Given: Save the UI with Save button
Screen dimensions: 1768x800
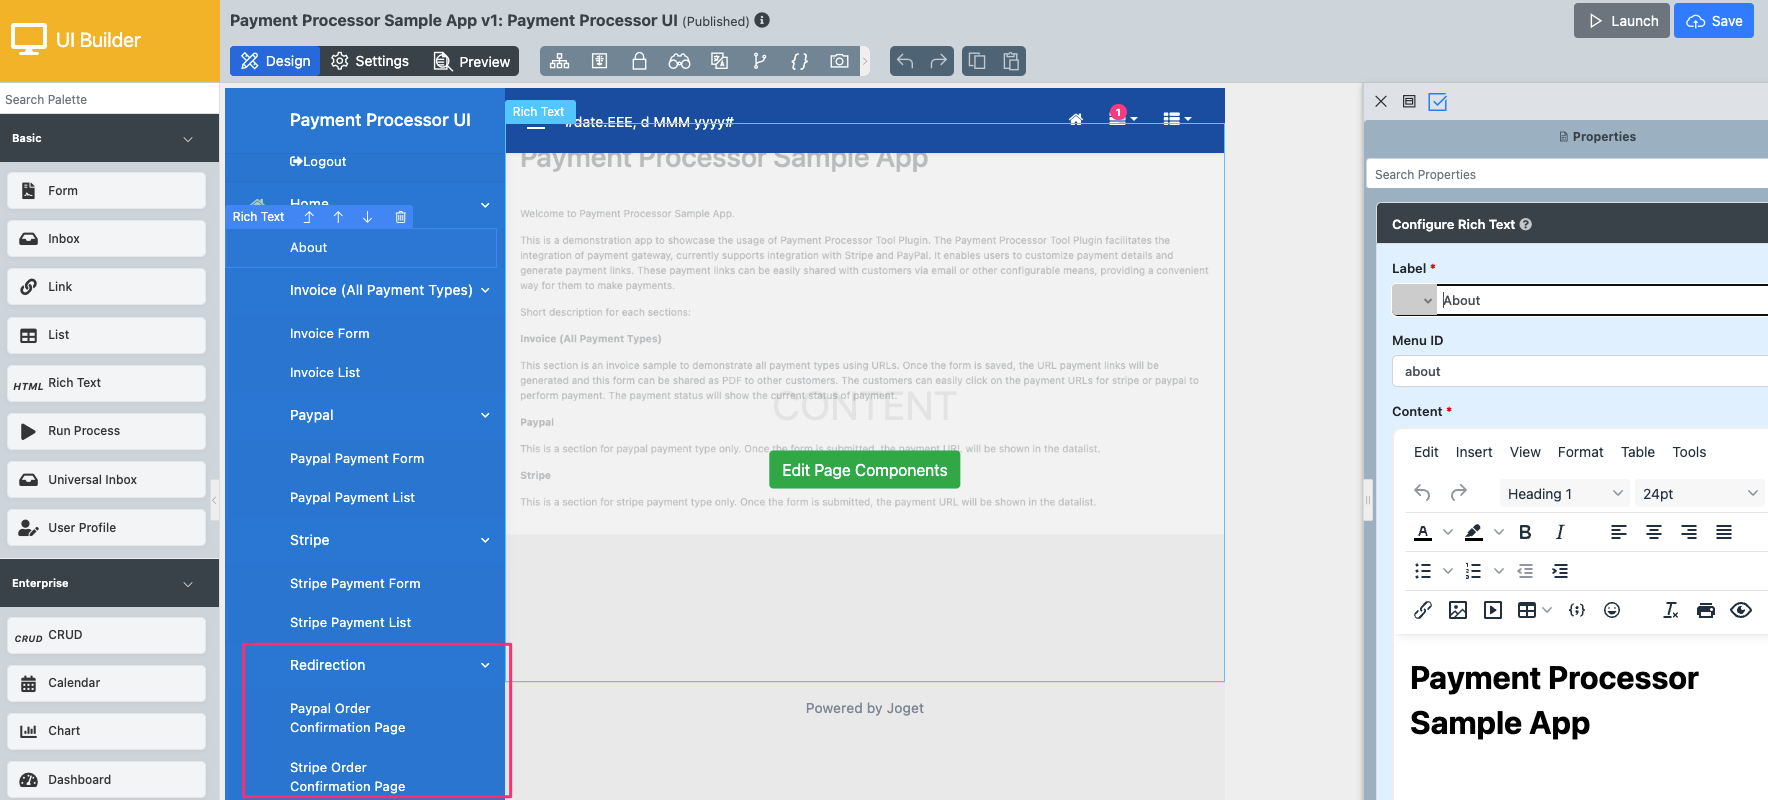Looking at the screenshot, I should click(x=1714, y=20).
